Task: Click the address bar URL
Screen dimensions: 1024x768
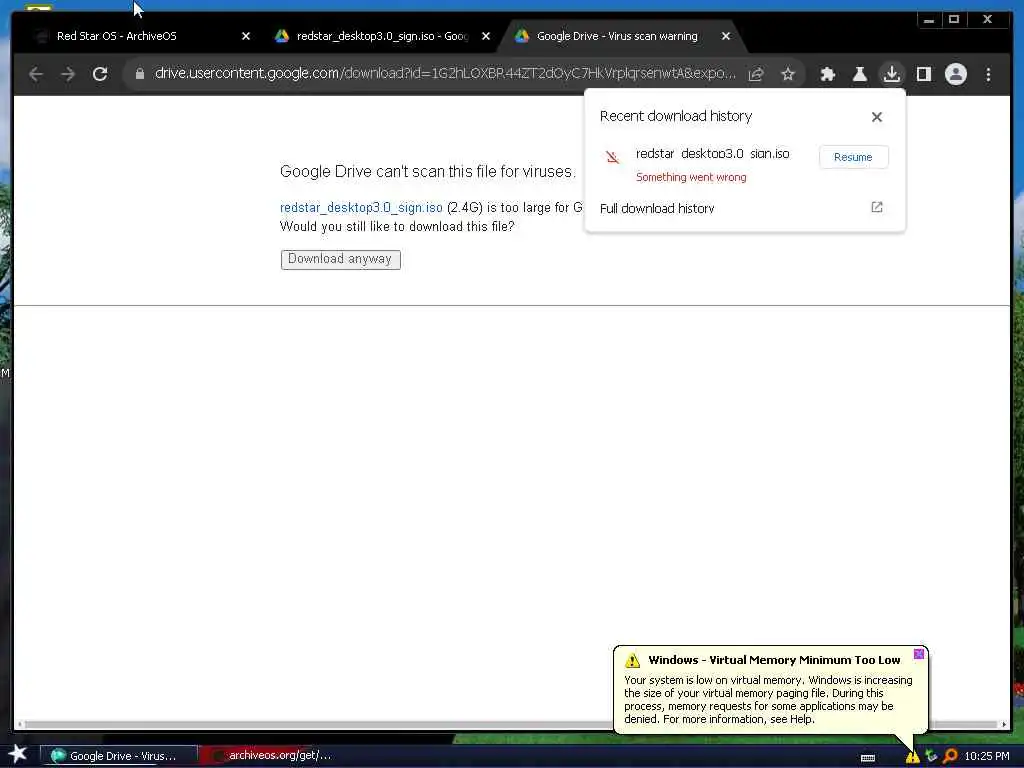Action: (445, 74)
